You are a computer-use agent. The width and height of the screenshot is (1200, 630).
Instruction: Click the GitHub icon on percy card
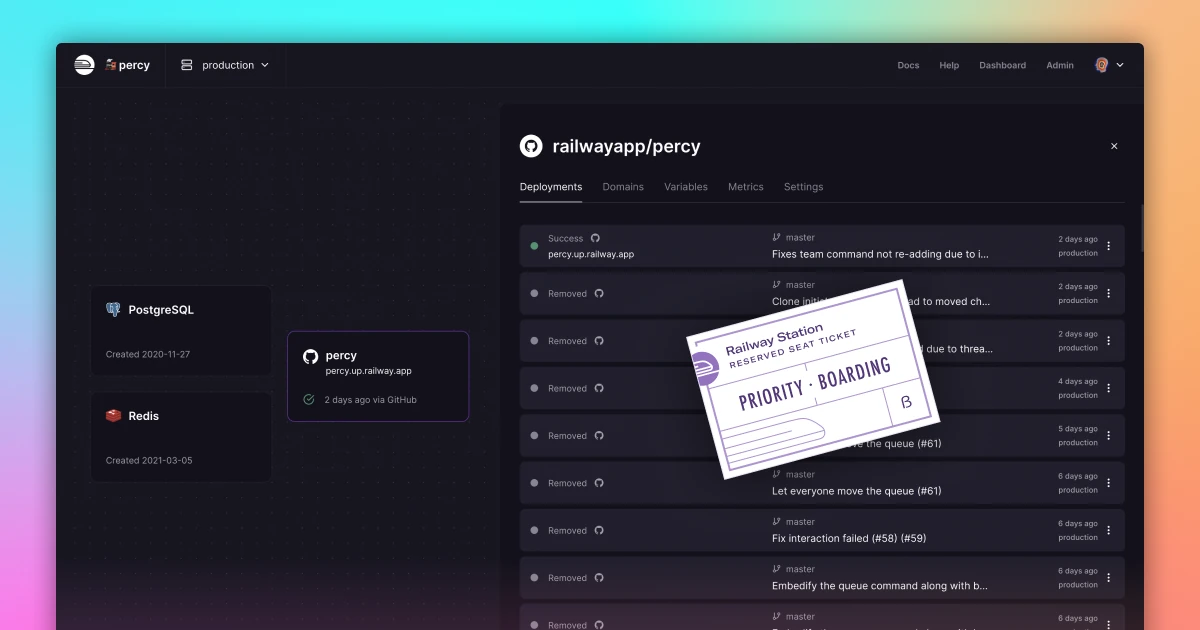click(310, 356)
